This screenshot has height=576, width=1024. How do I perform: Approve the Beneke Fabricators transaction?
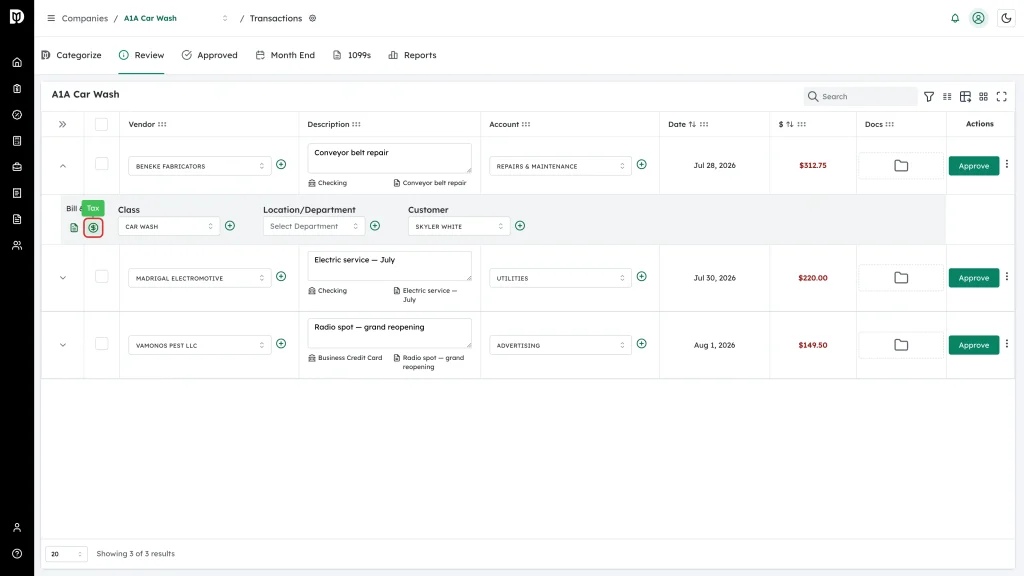pyautogui.click(x=974, y=166)
